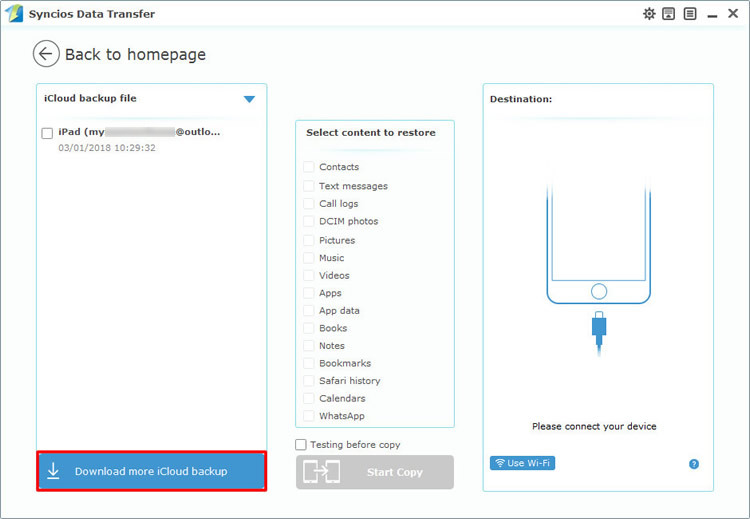The image size is (750, 519).
Task: Select the iPad backup entry name
Action: pos(139,132)
